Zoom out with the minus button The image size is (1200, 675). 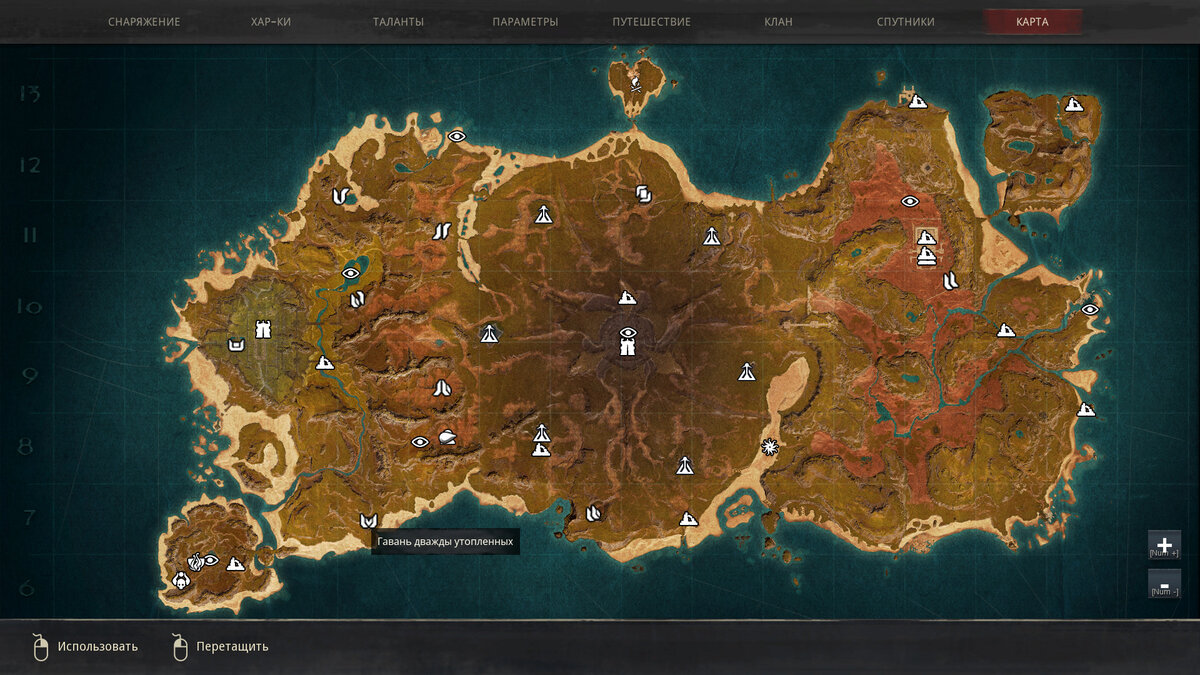pyautogui.click(x=1164, y=584)
